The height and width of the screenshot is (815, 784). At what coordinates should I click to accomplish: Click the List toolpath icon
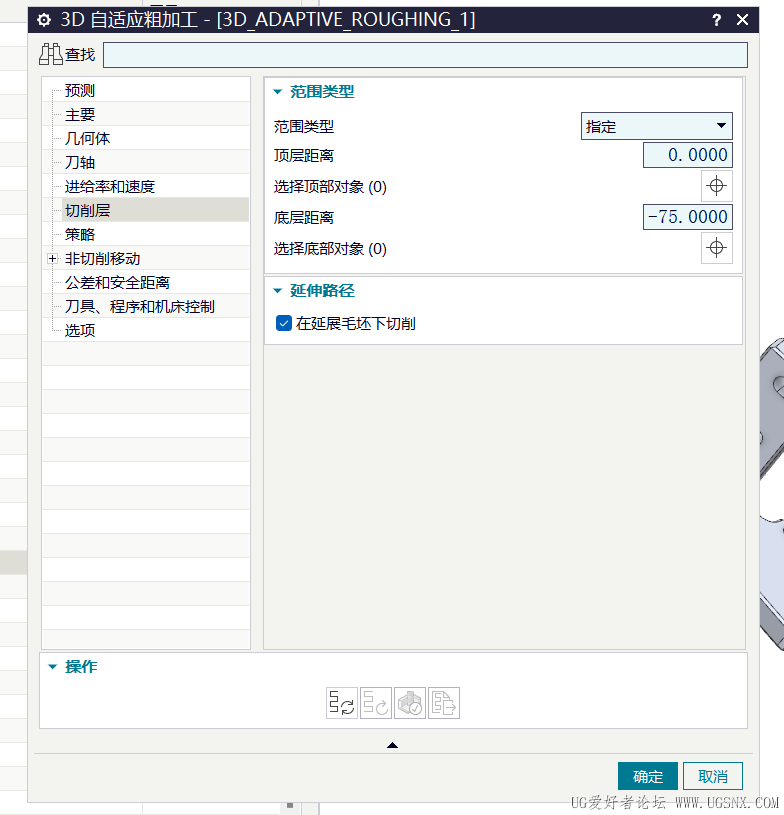443,703
